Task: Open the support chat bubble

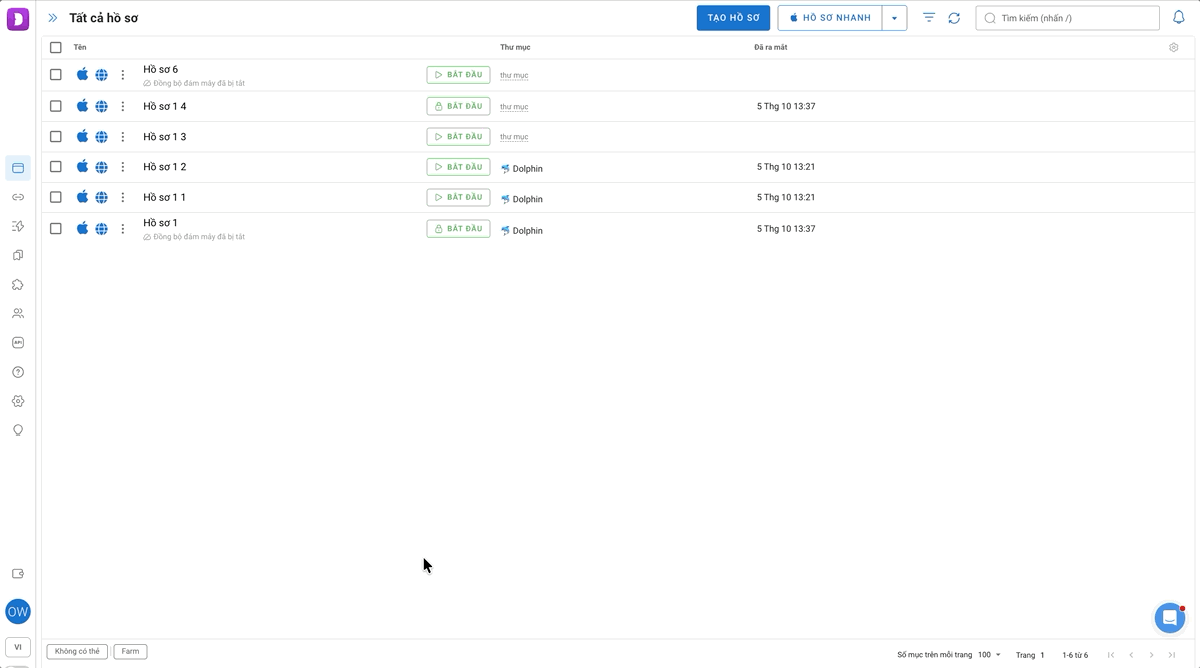Action: click(1170, 618)
